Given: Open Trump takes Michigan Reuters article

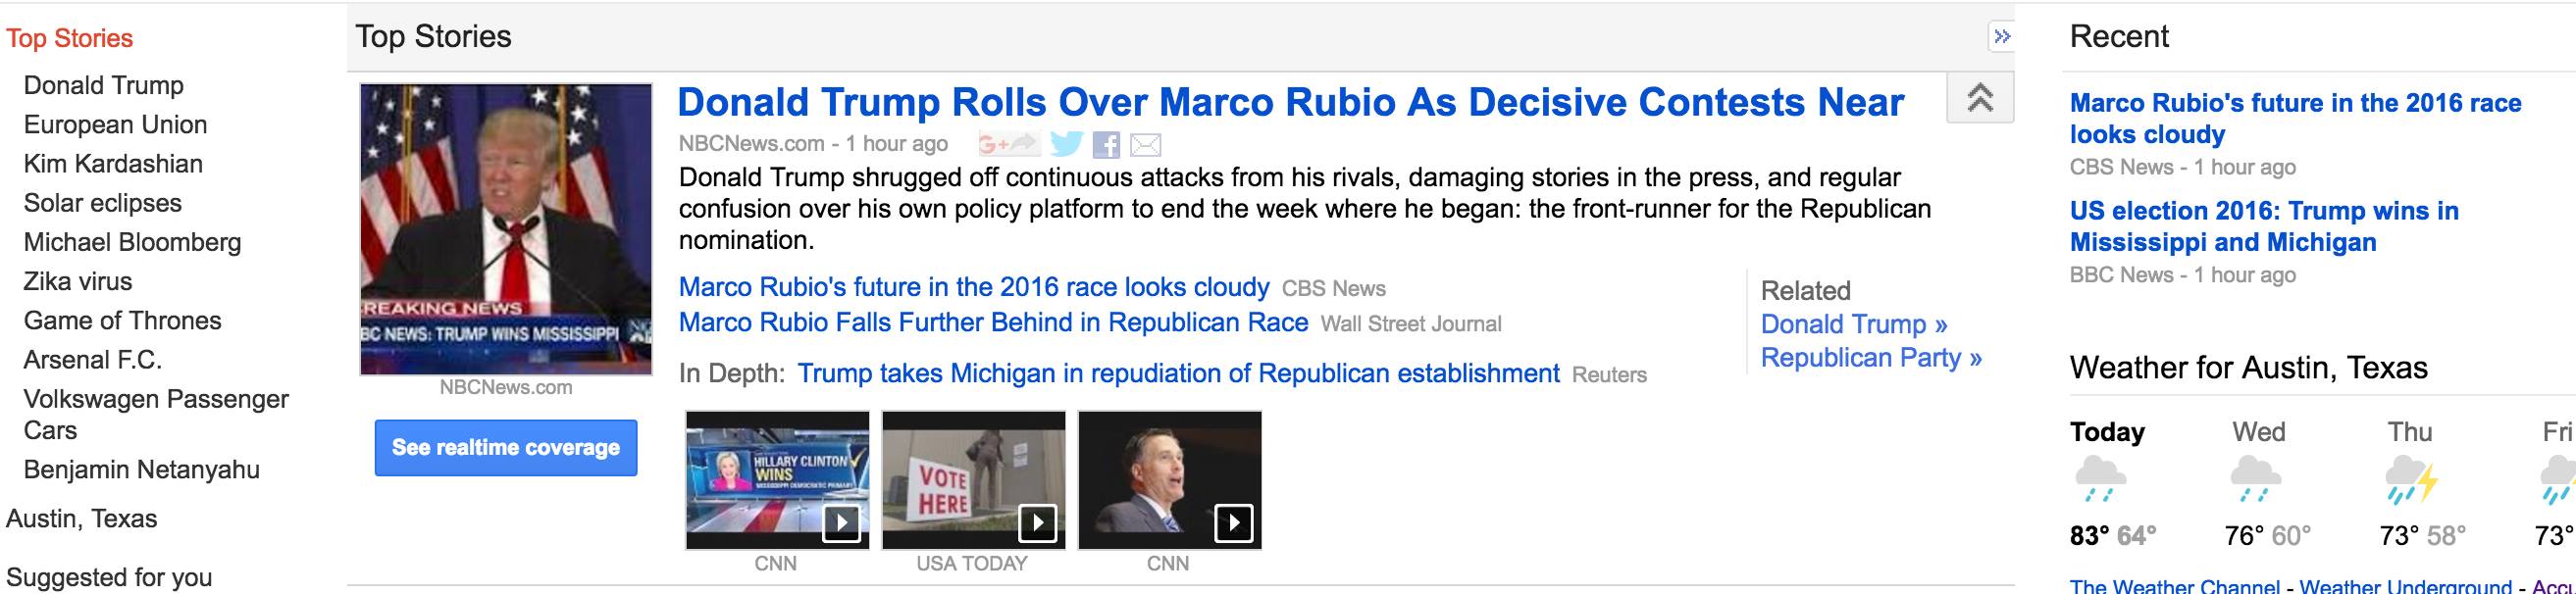Looking at the screenshot, I should point(1177,374).
